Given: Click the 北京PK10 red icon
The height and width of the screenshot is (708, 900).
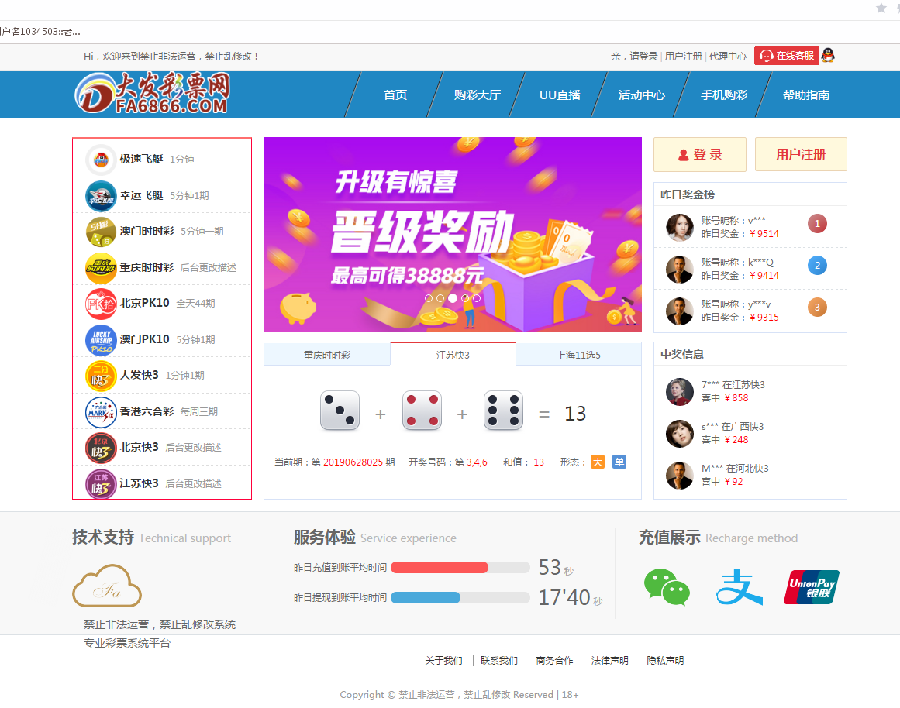Looking at the screenshot, I should click(x=100, y=303).
